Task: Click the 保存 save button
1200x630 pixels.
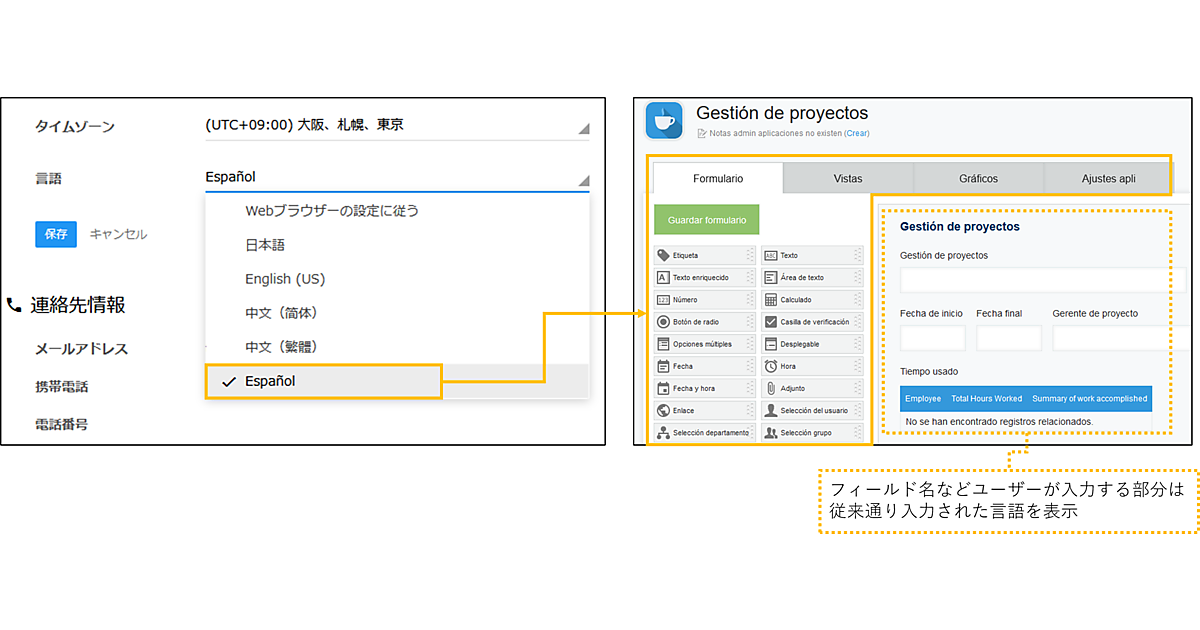Action: (x=56, y=234)
